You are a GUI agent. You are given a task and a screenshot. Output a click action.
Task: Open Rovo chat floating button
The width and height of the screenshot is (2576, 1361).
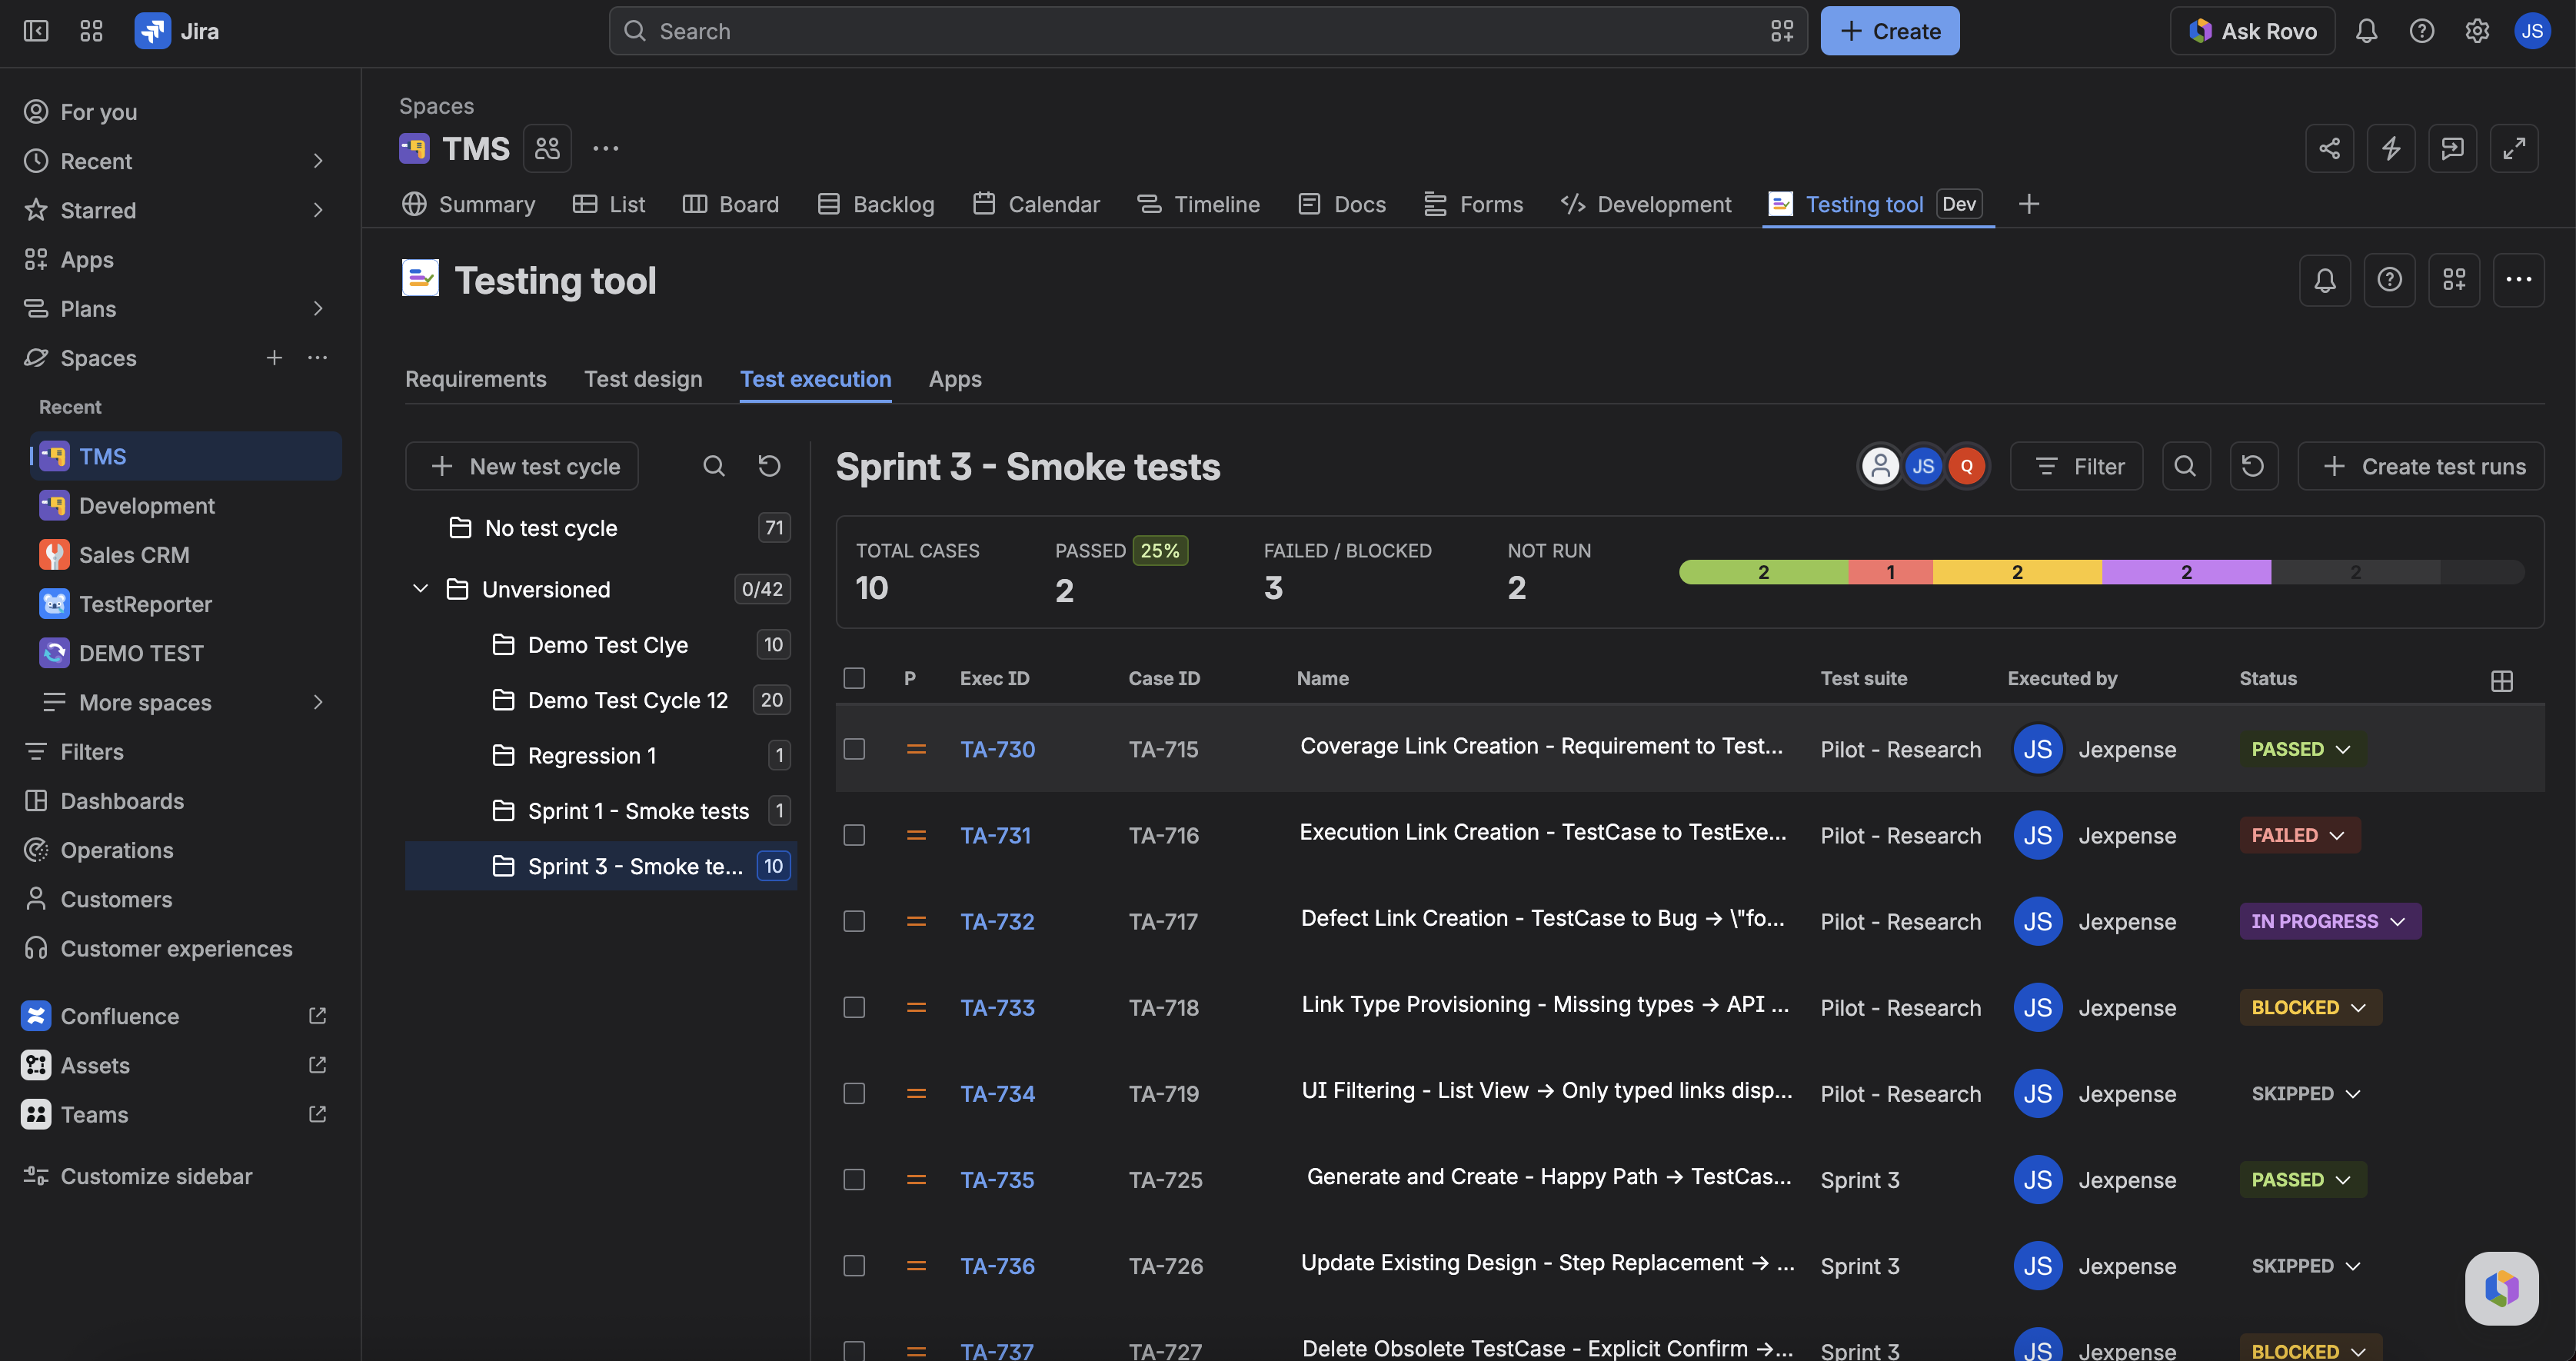(x=2502, y=1288)
